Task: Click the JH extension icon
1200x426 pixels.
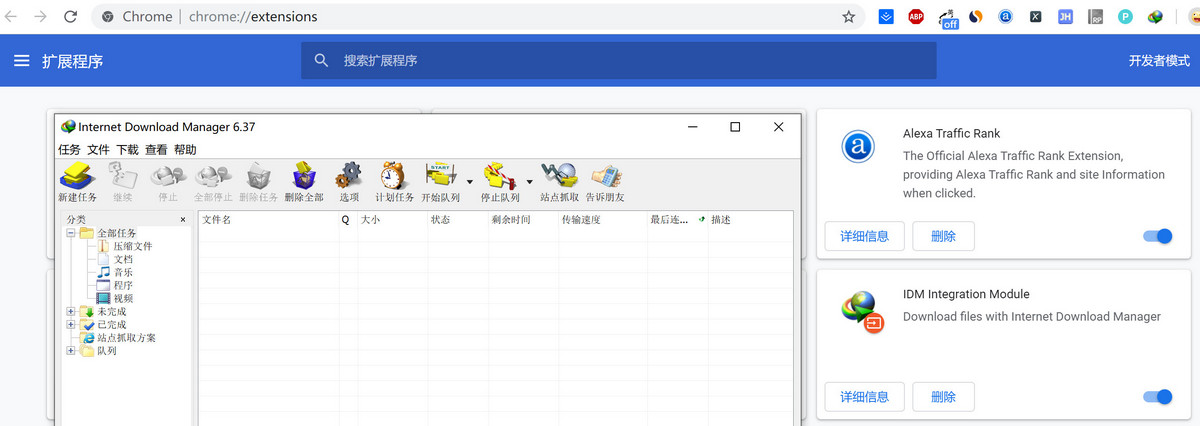Action: [1066, 17]
